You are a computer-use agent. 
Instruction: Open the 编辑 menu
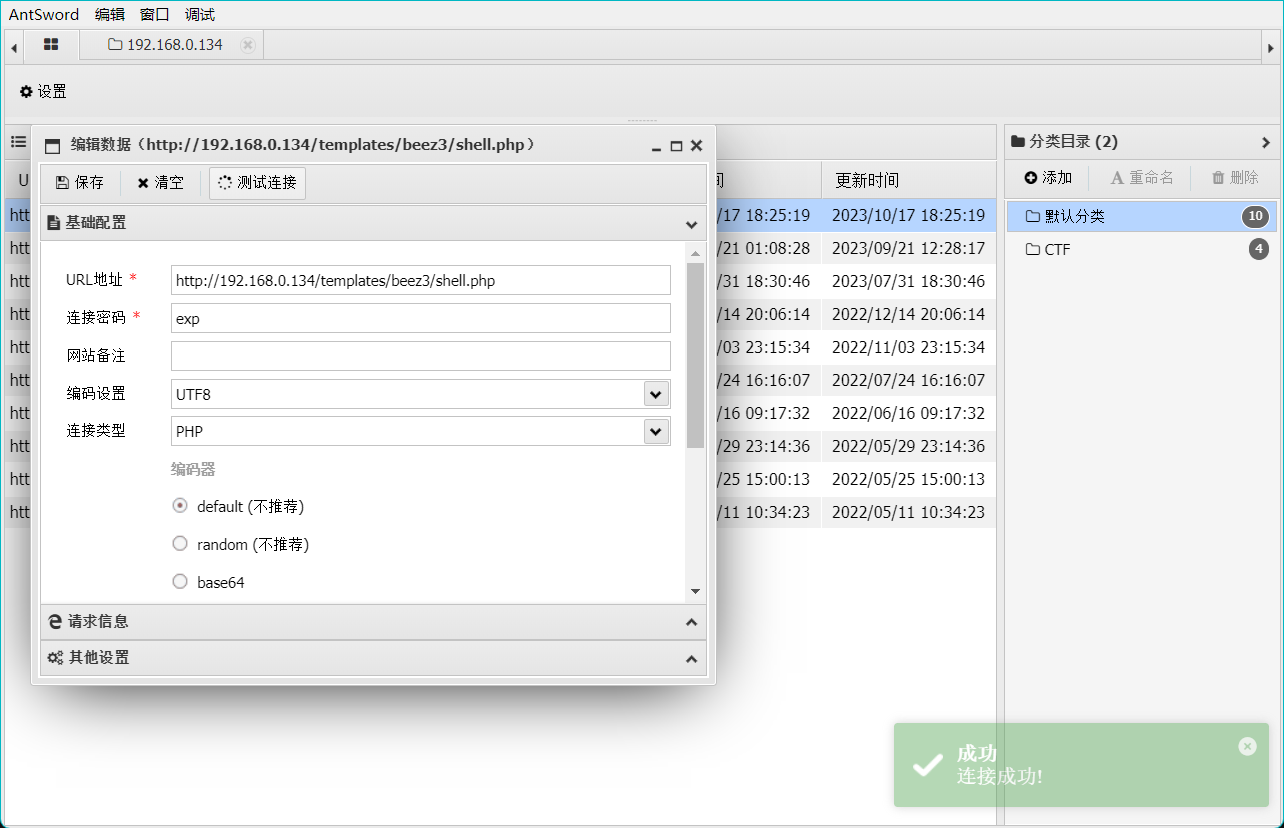coord(110,14)
